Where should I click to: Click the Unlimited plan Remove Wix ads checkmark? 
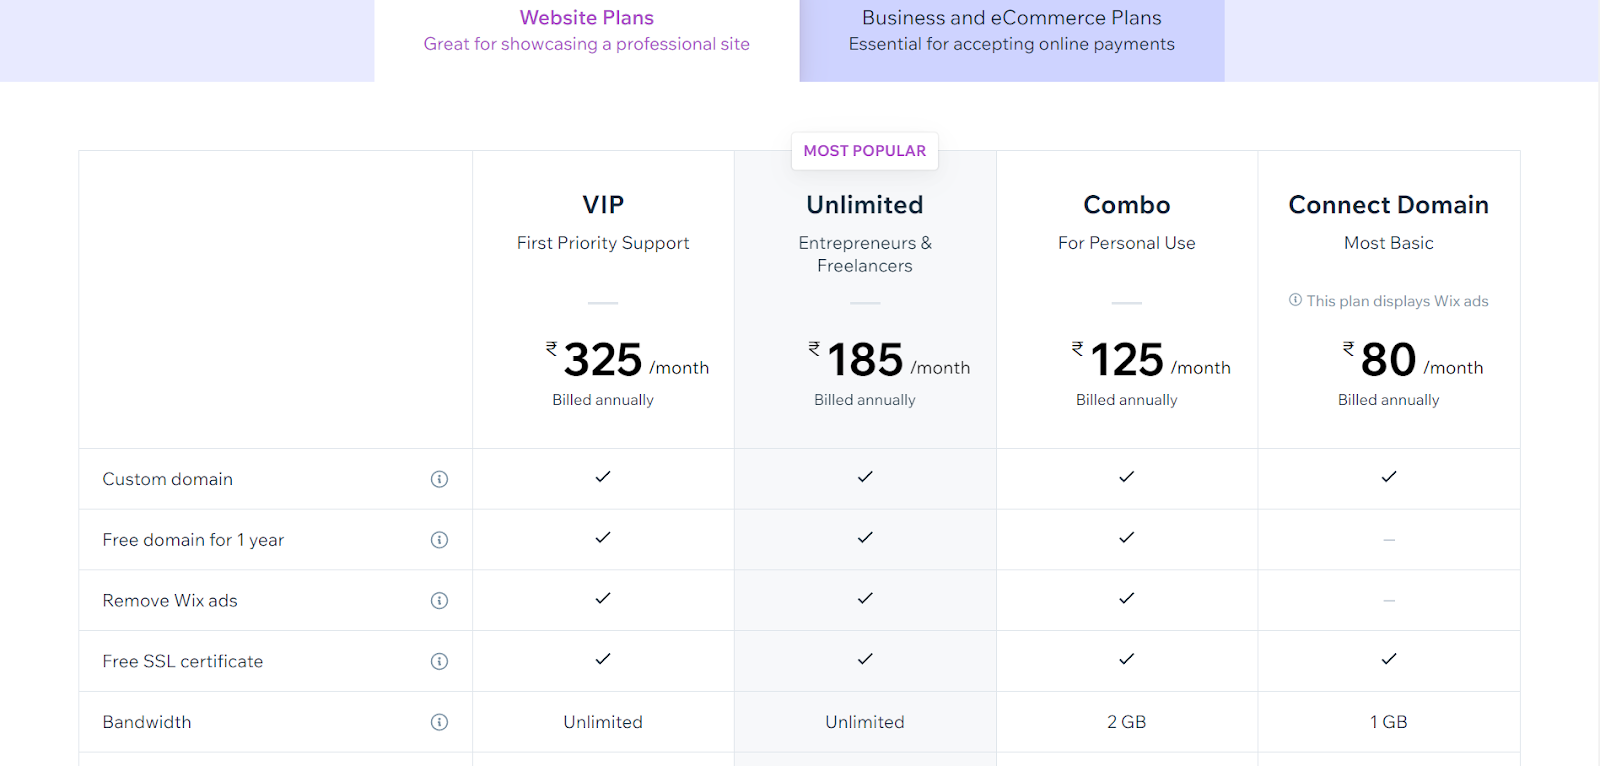865,598
